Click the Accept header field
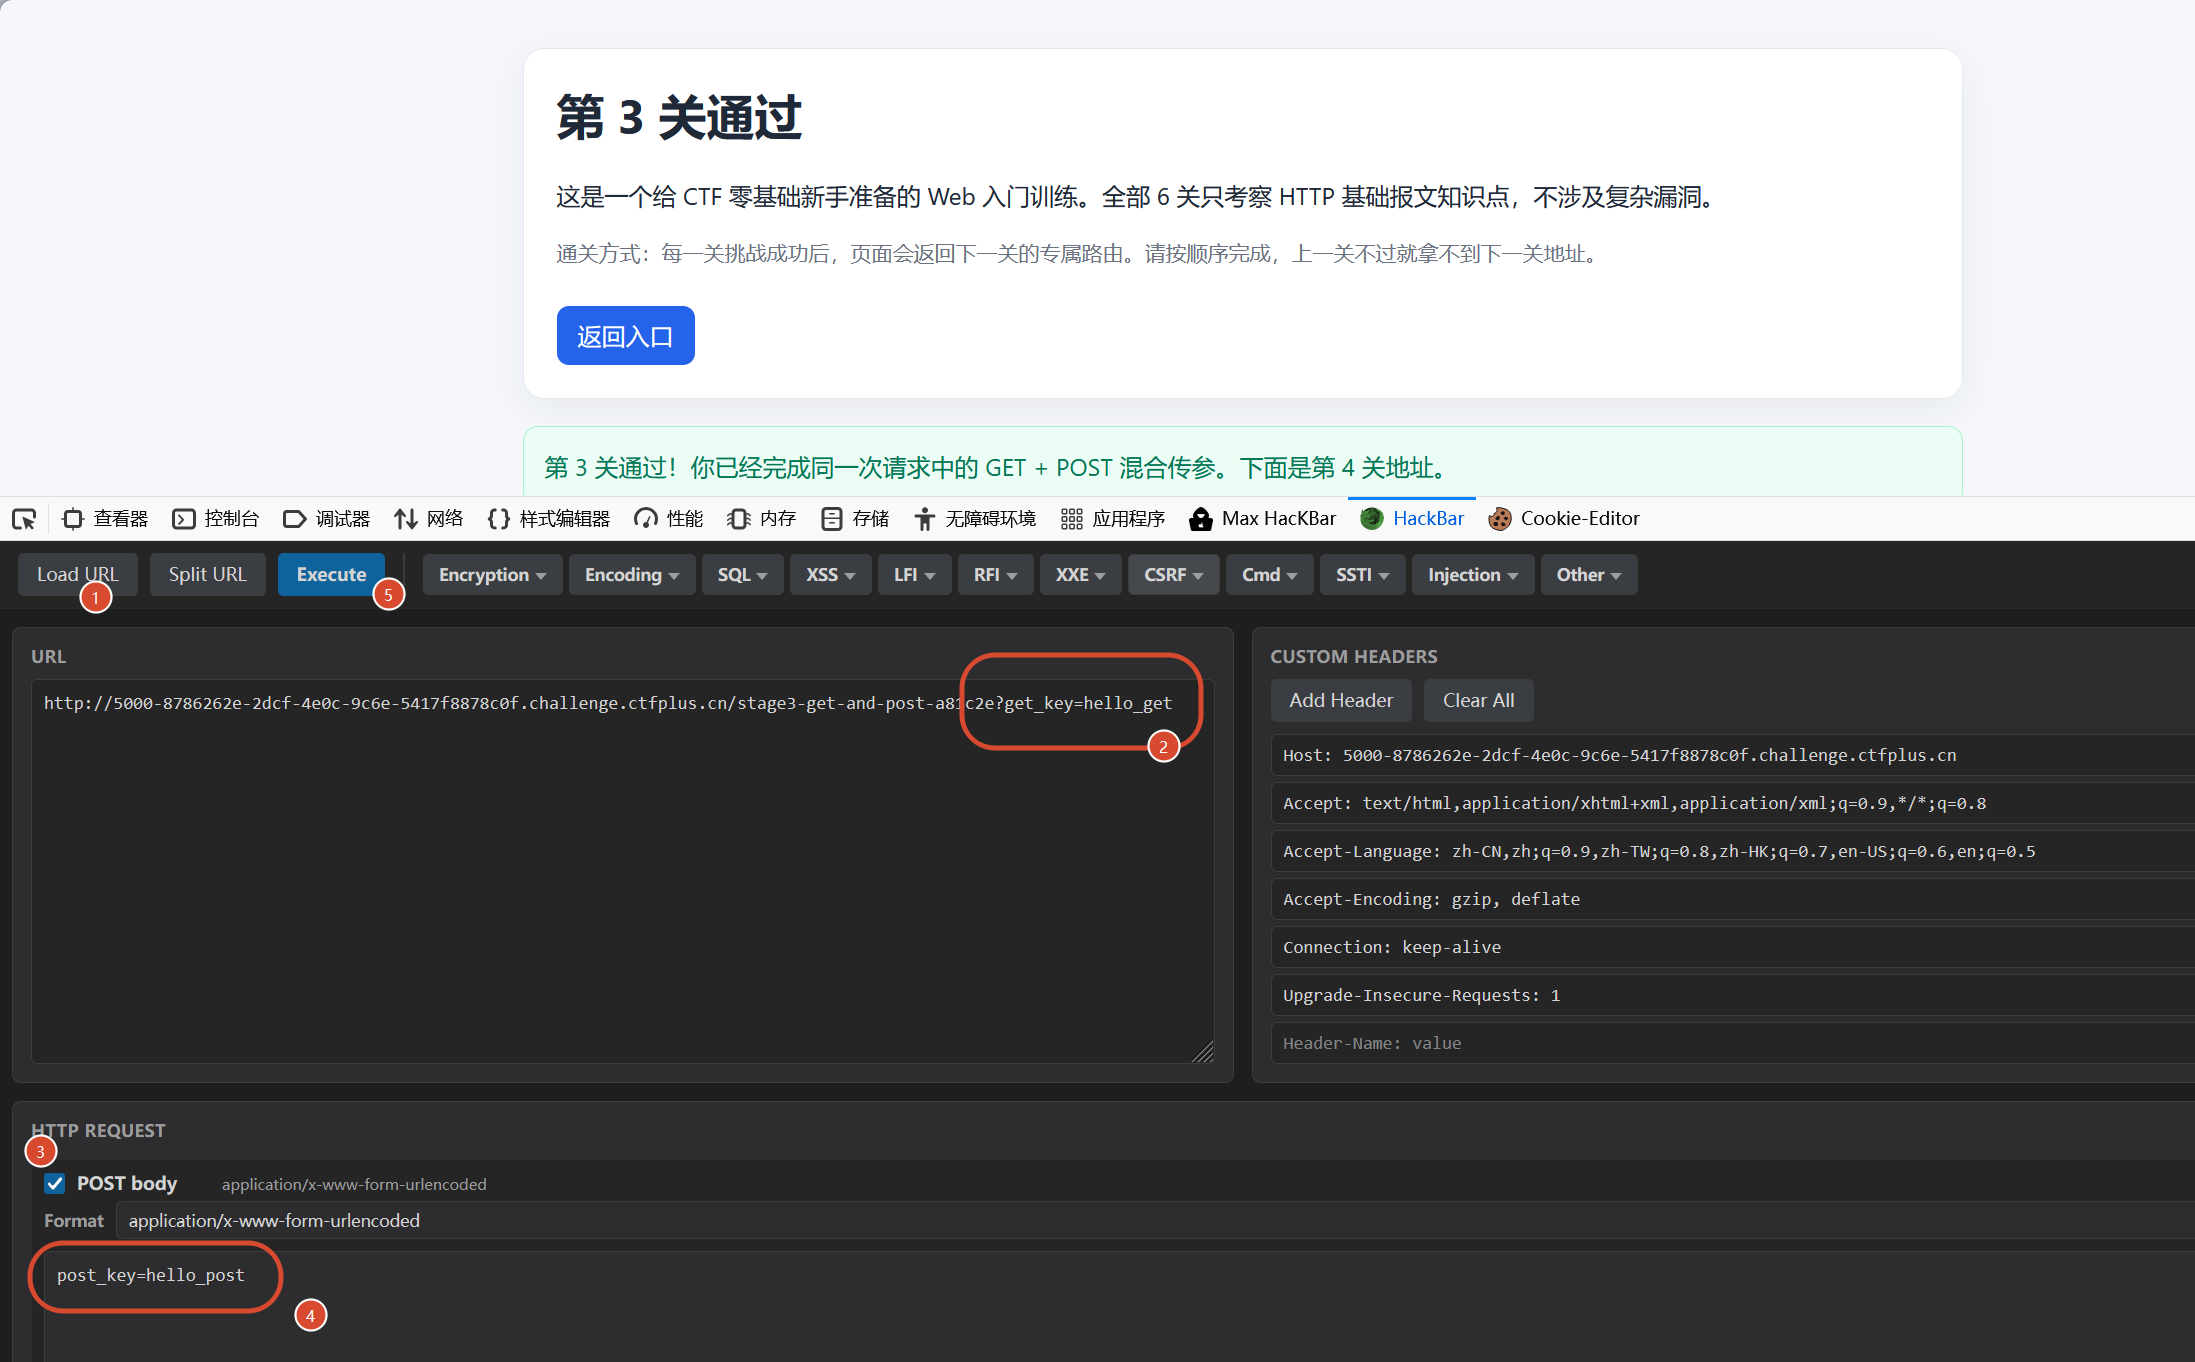This screenshot has width=2195, height=1362. click(x=1733, y=803)
